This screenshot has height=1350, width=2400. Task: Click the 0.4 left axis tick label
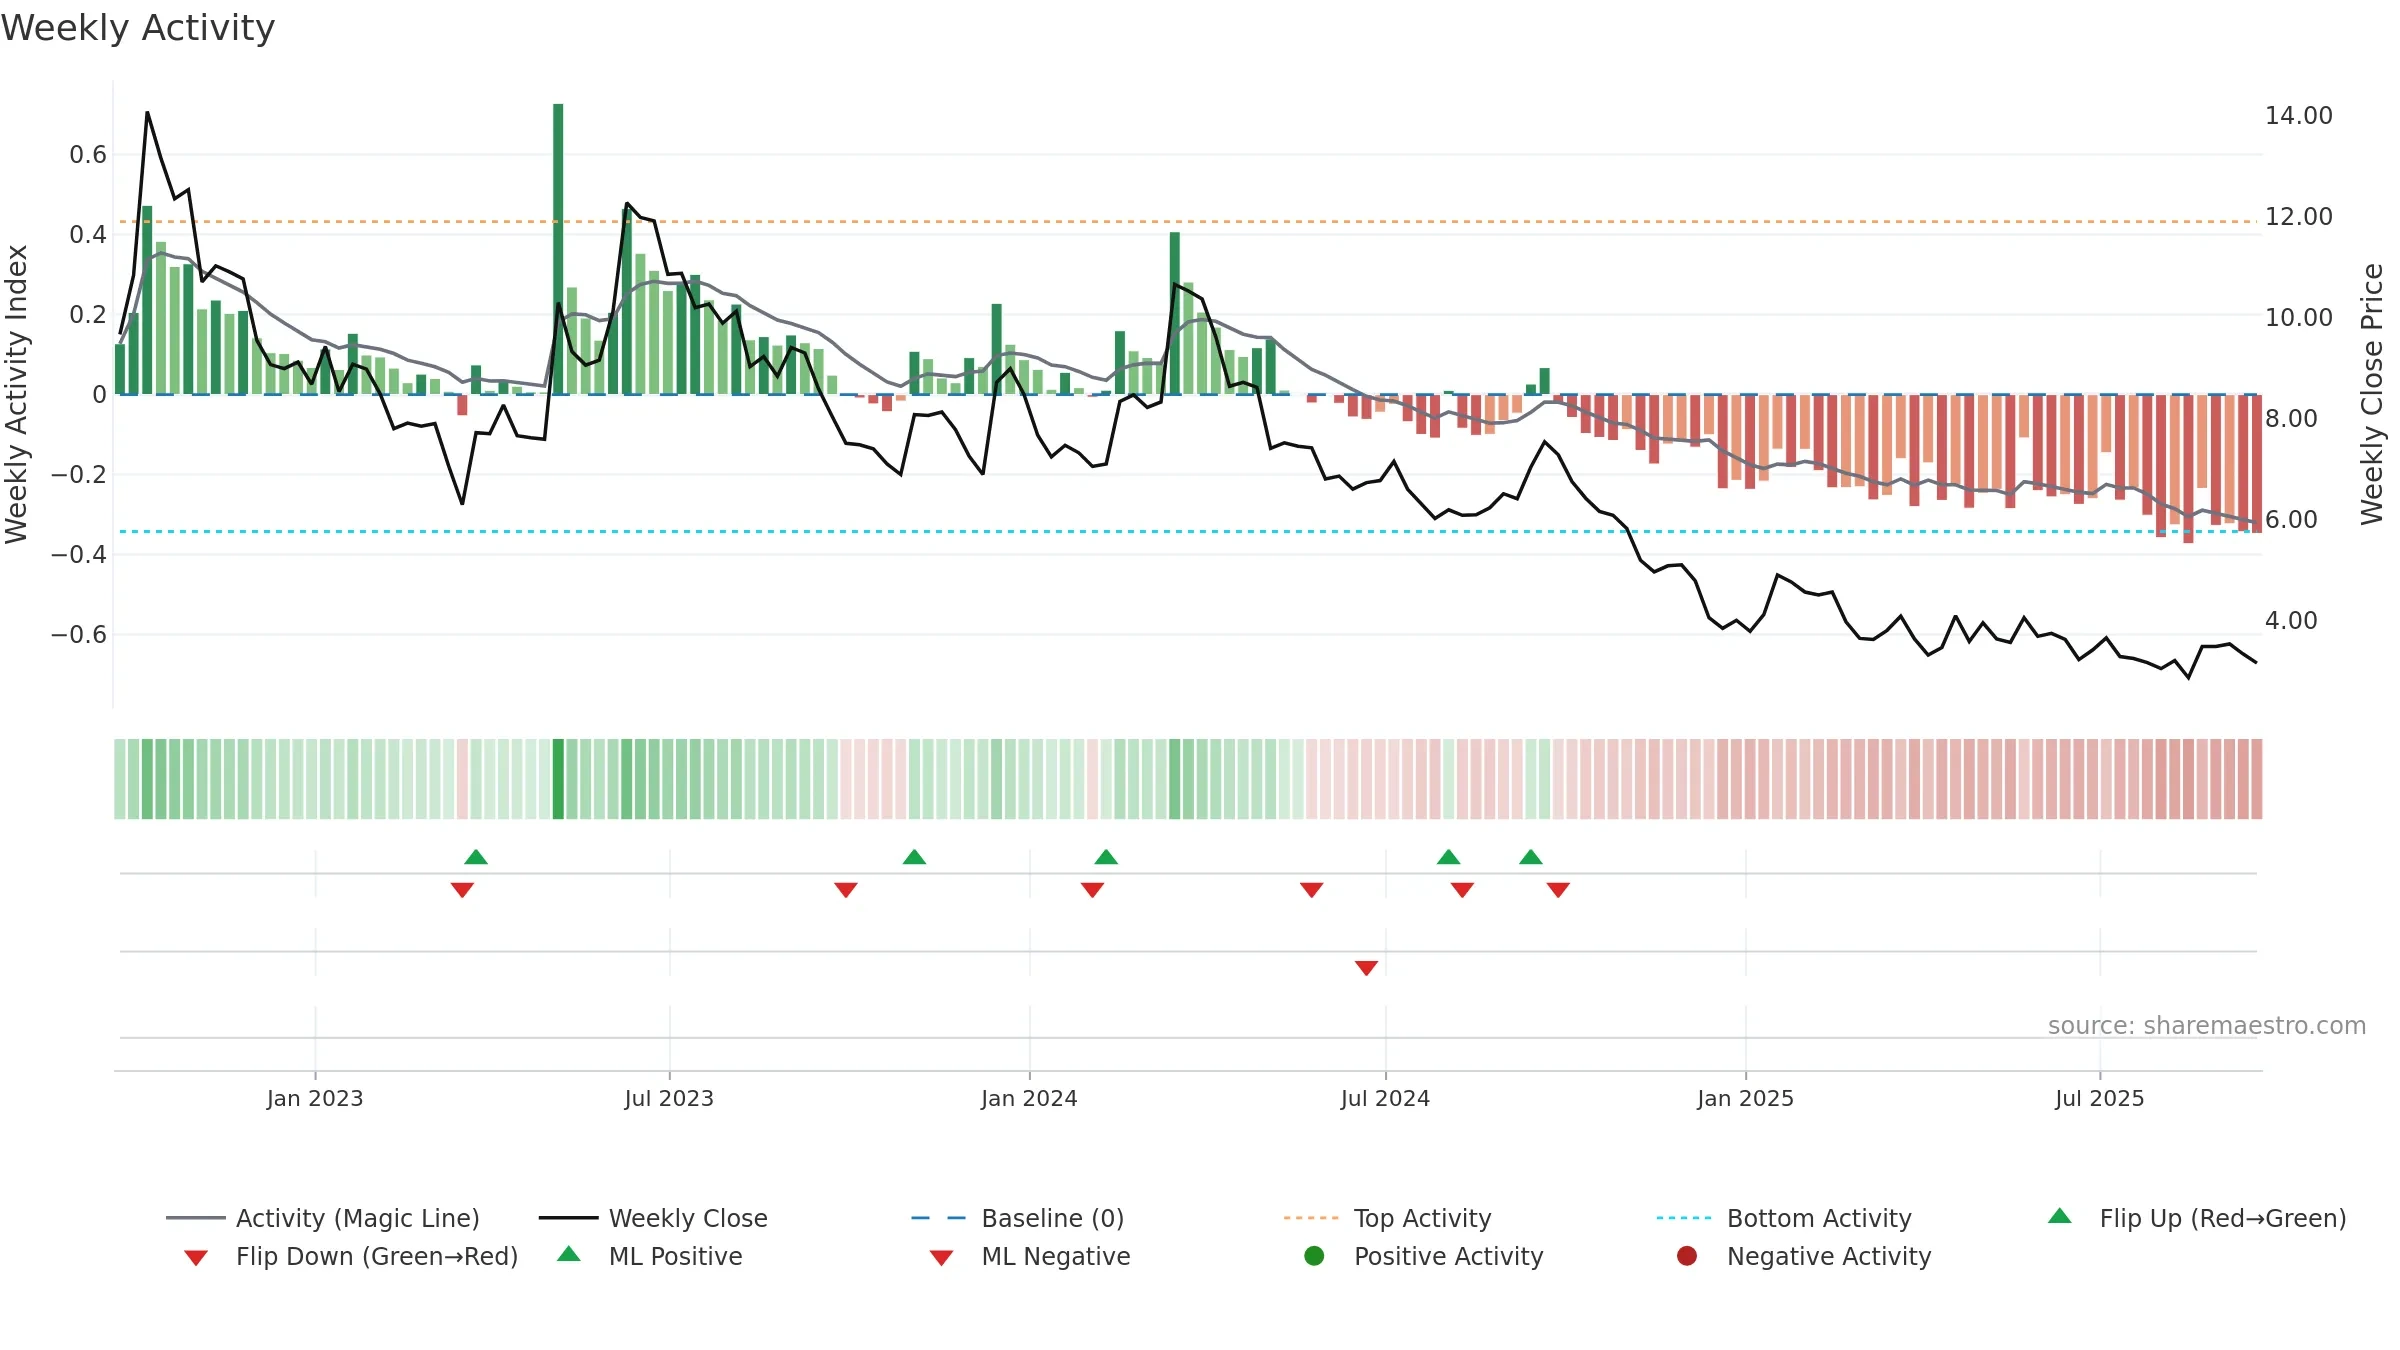pos(88,234)
